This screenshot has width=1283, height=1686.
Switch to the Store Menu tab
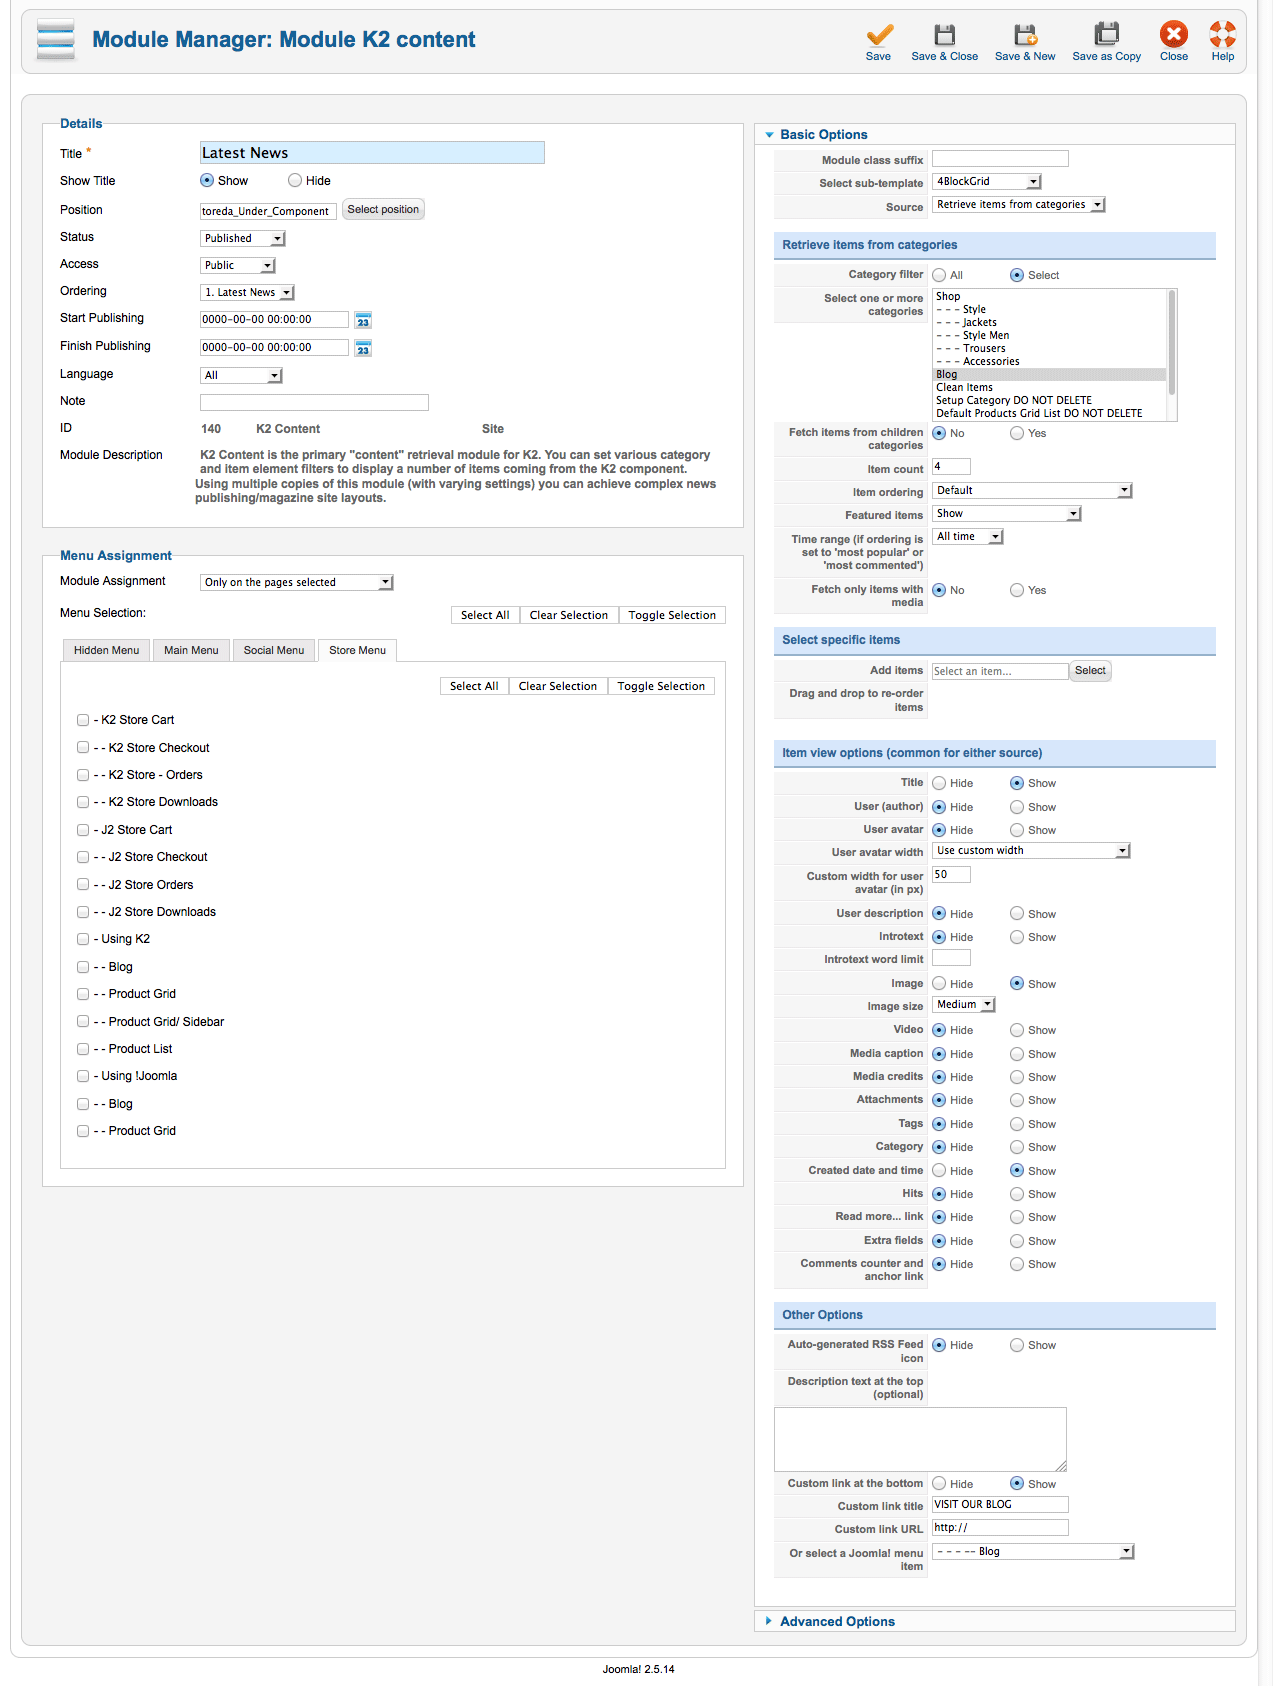pos(357,650)
